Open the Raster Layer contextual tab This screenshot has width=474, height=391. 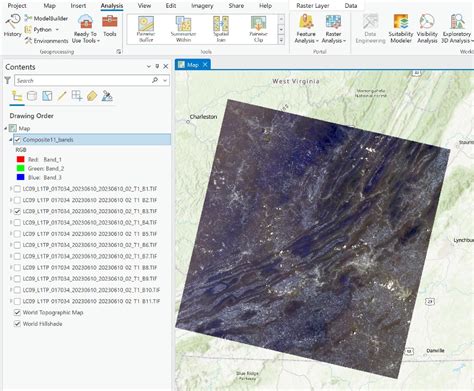pos(313,6)
